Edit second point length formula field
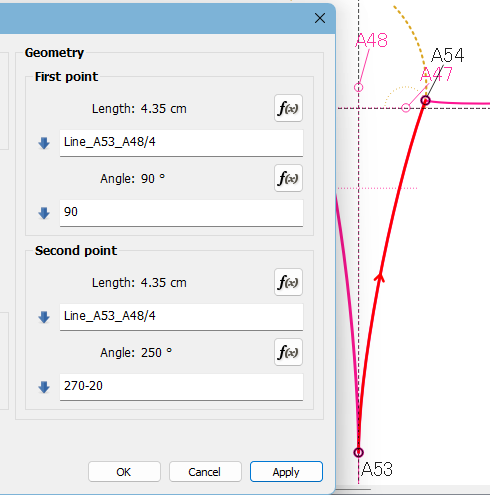Screen dimensions: 490x495 point(181,317)
